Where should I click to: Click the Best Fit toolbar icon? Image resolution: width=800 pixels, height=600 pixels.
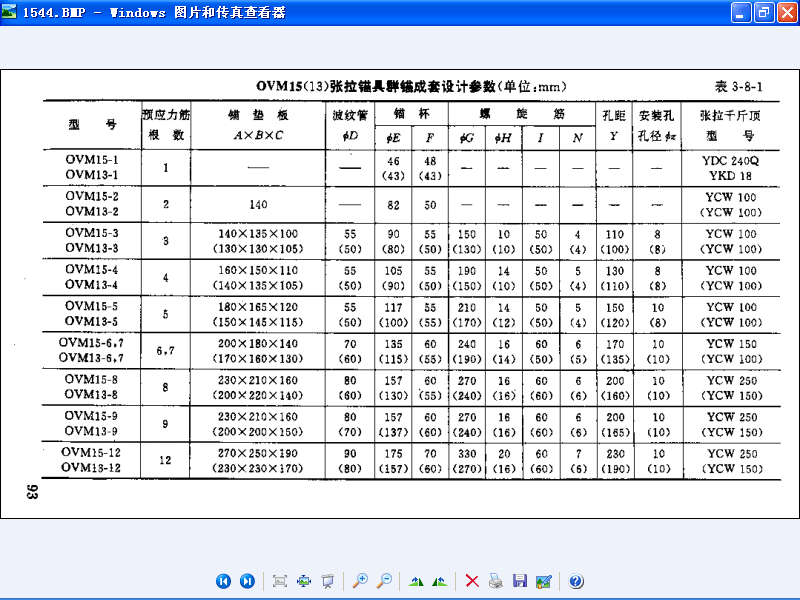coord(280,581)
